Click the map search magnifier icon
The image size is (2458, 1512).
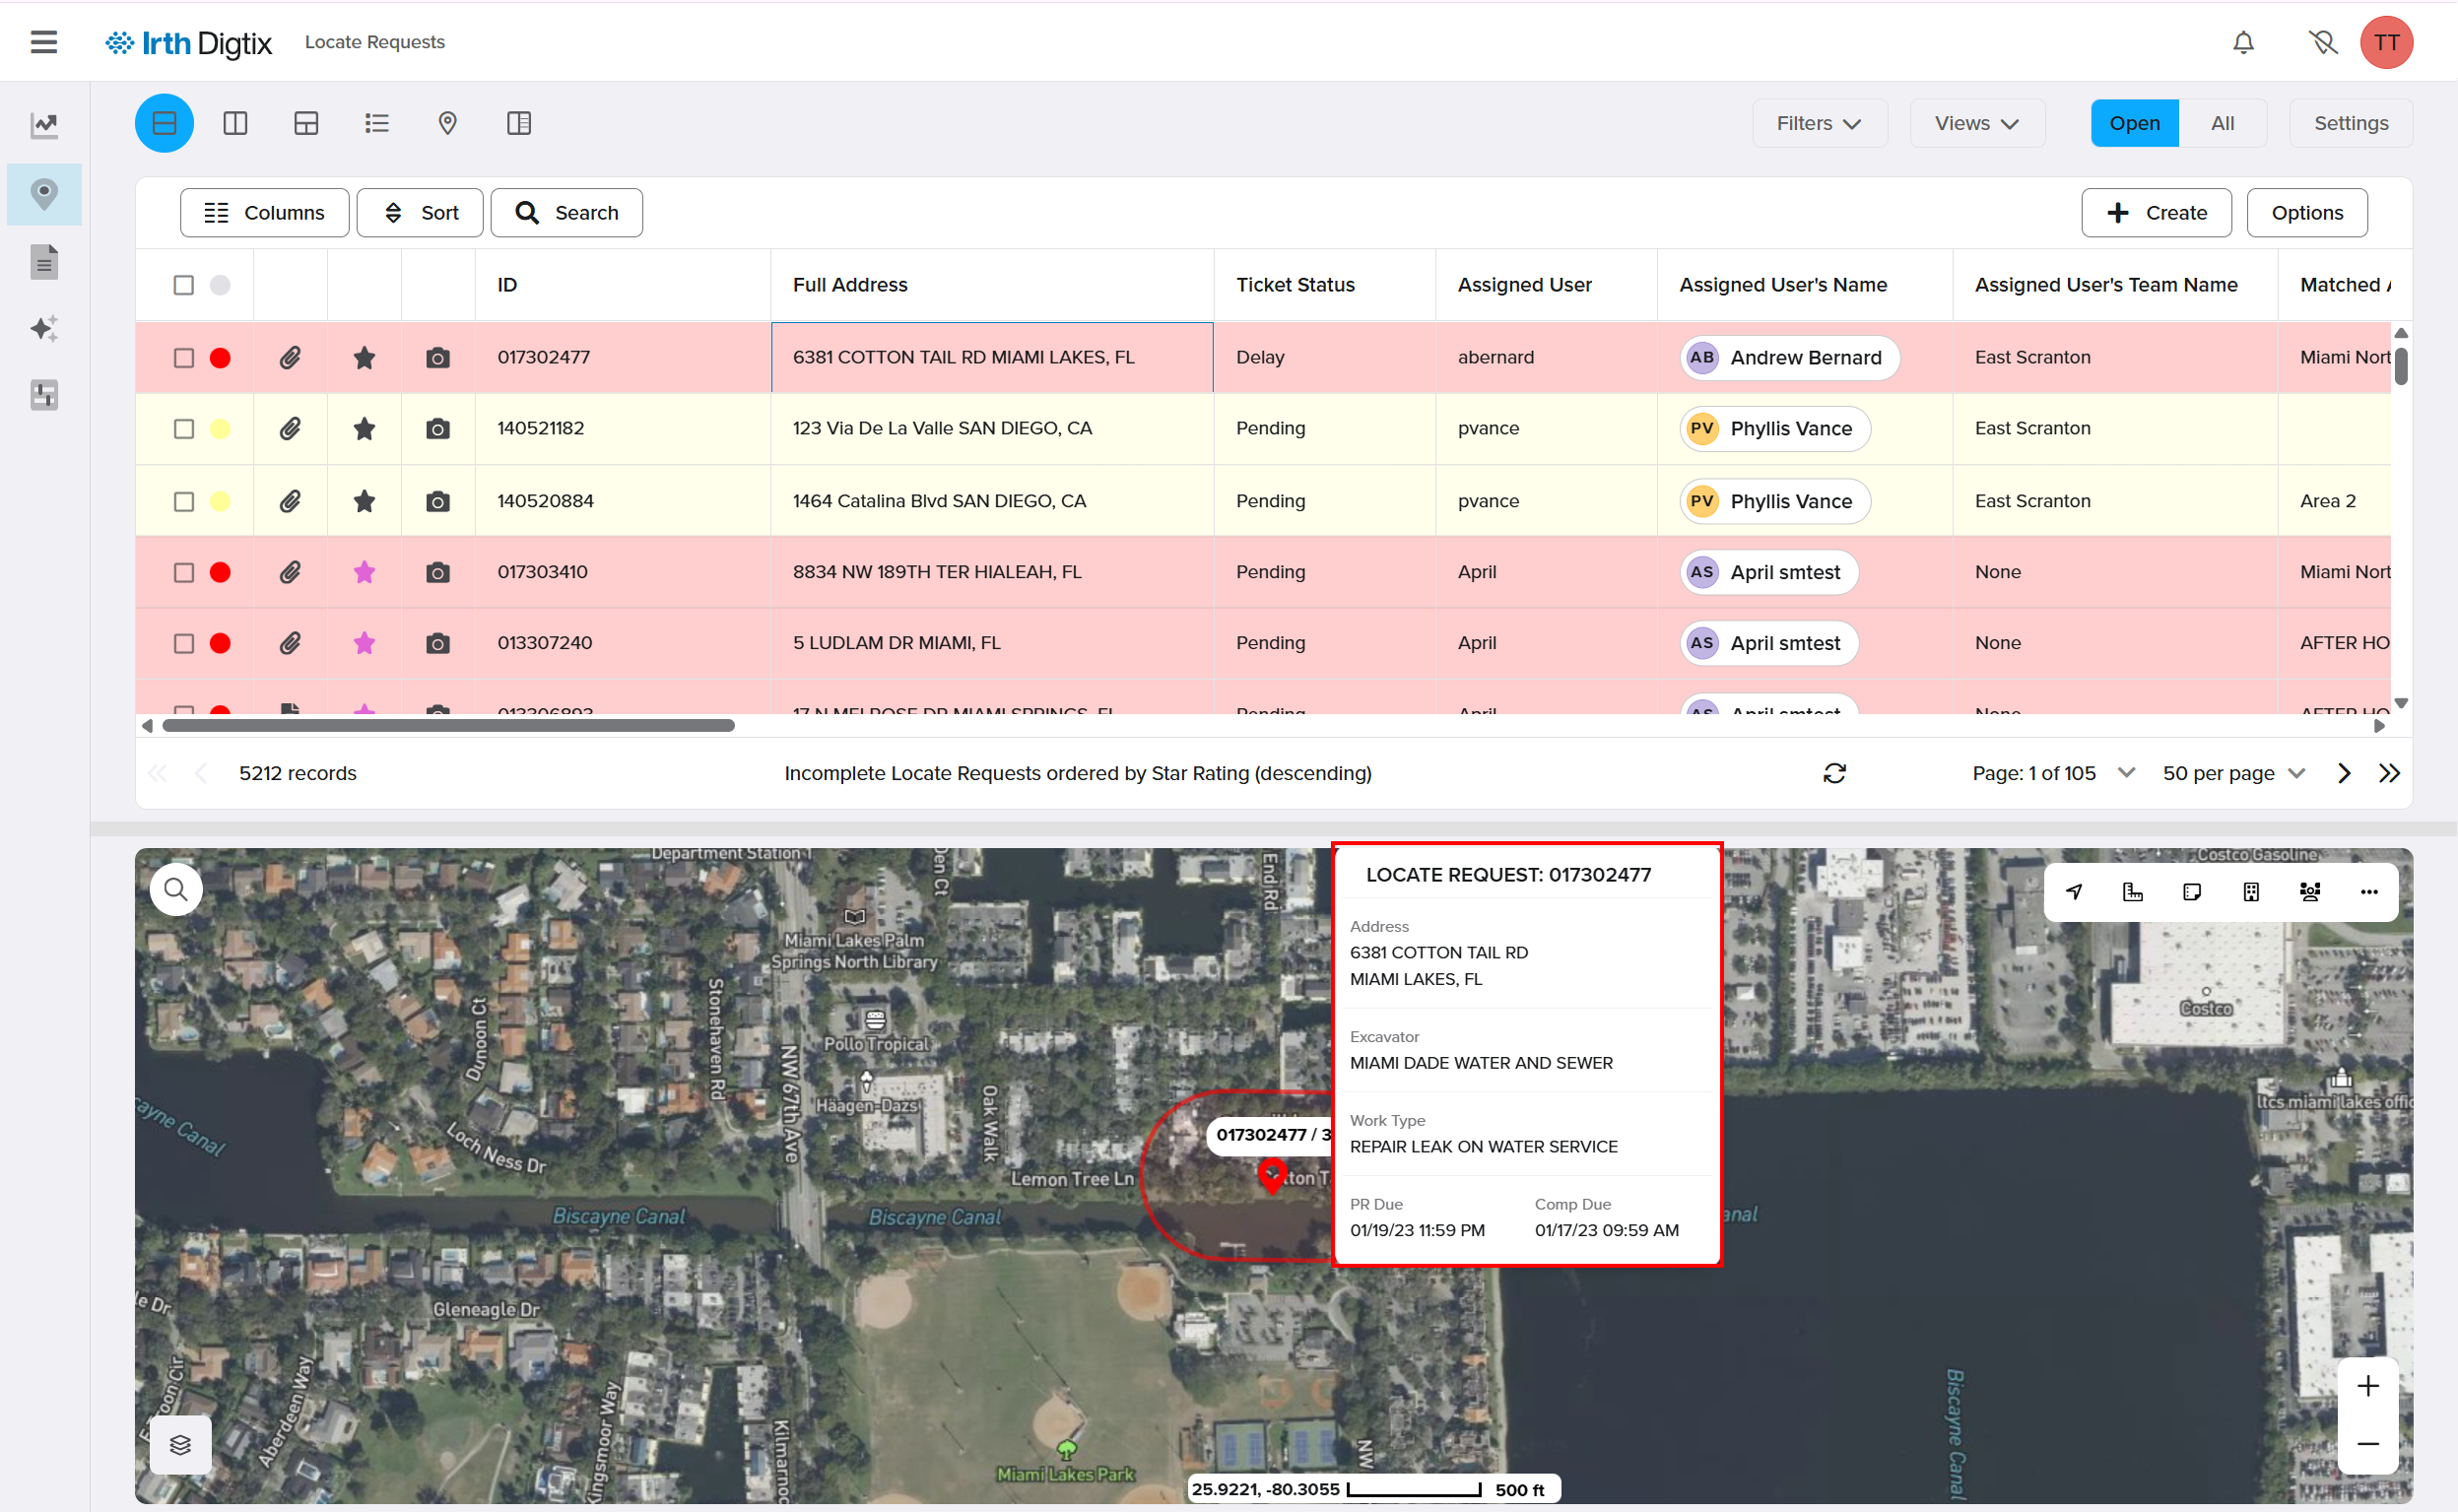(x=176, y=888)
